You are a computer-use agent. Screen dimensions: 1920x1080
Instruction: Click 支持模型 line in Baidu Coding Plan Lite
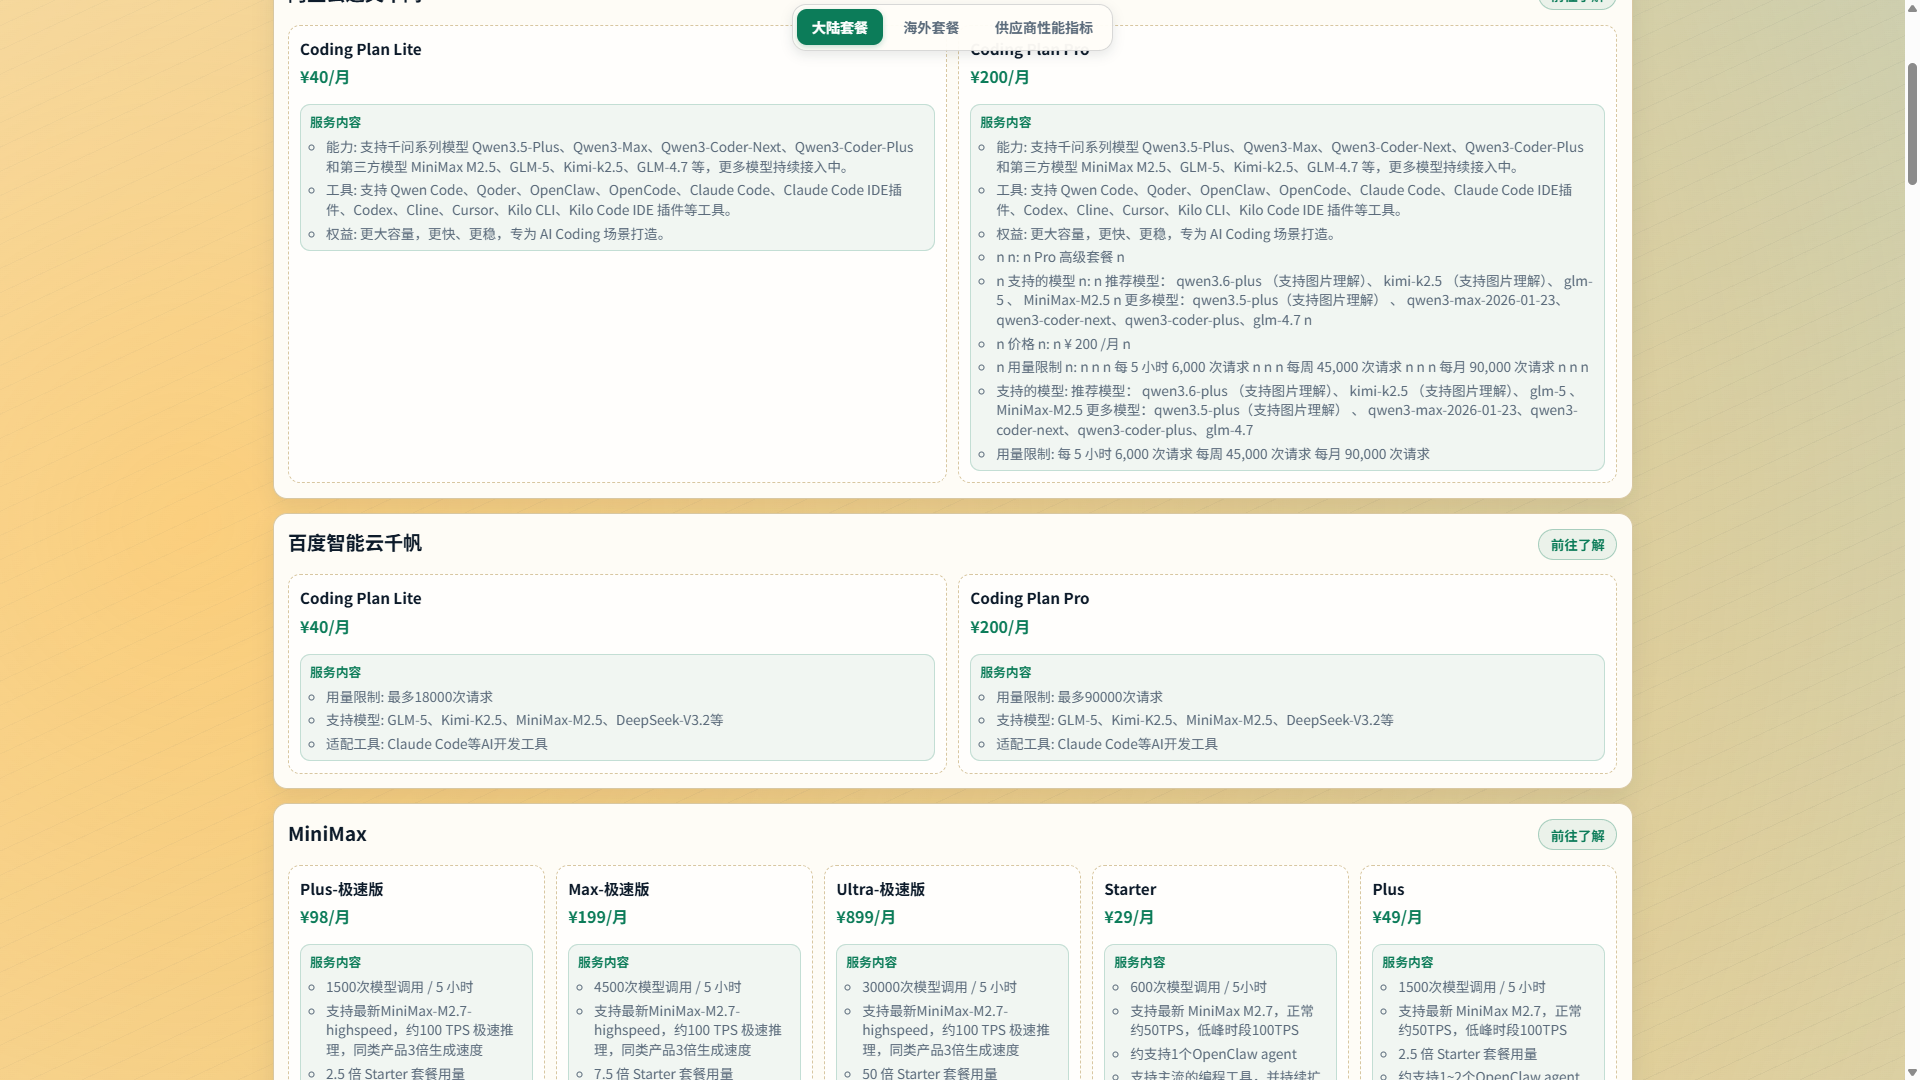(x=524, y=720)
